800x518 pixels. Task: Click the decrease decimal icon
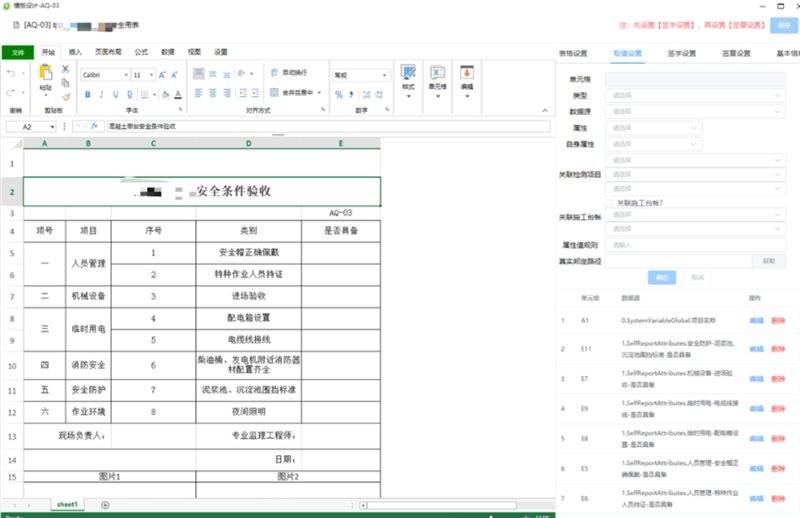point(379,94)
